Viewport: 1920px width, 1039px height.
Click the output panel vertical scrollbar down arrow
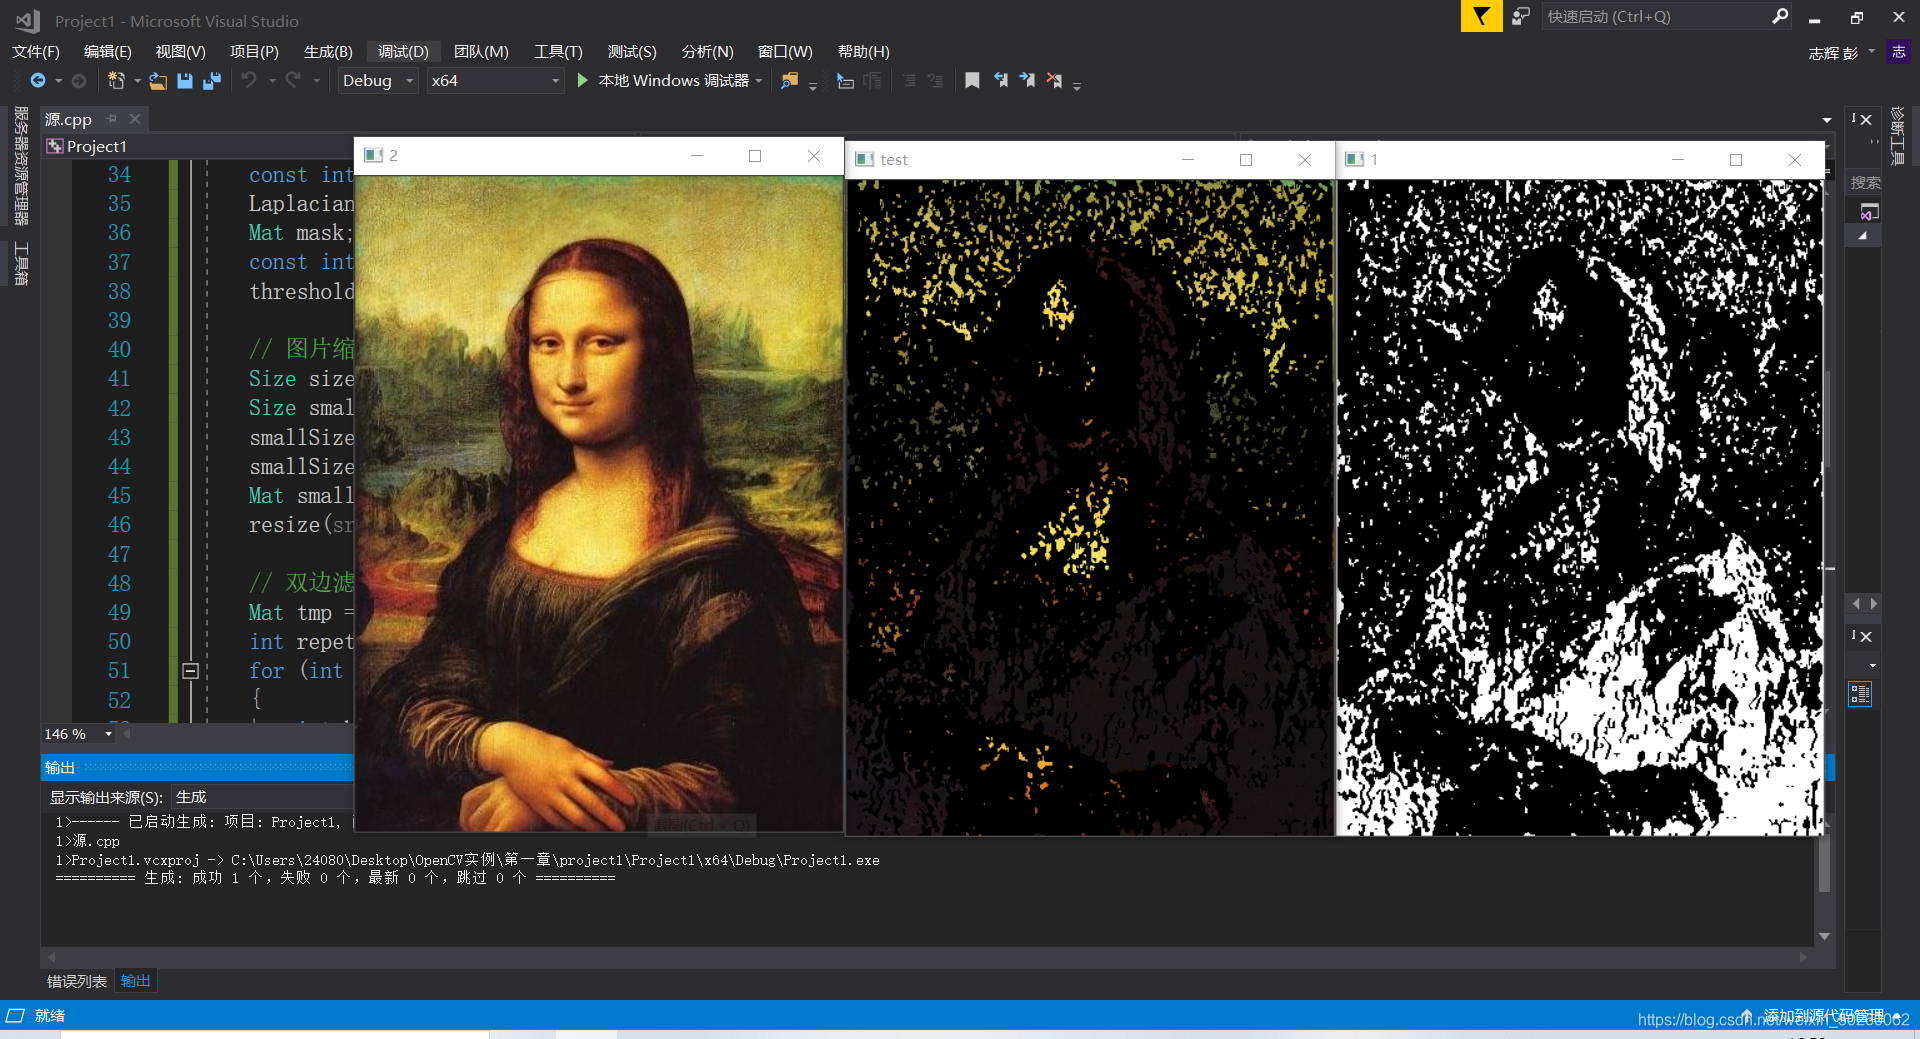1824,936
